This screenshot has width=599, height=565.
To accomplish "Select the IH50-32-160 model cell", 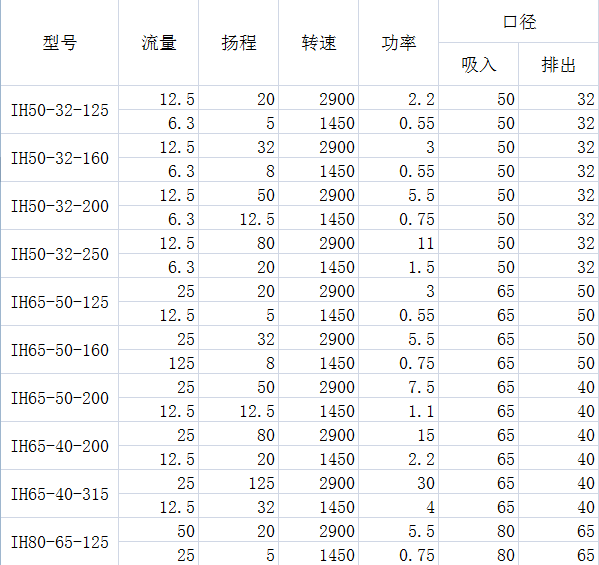I will [60, 158].
